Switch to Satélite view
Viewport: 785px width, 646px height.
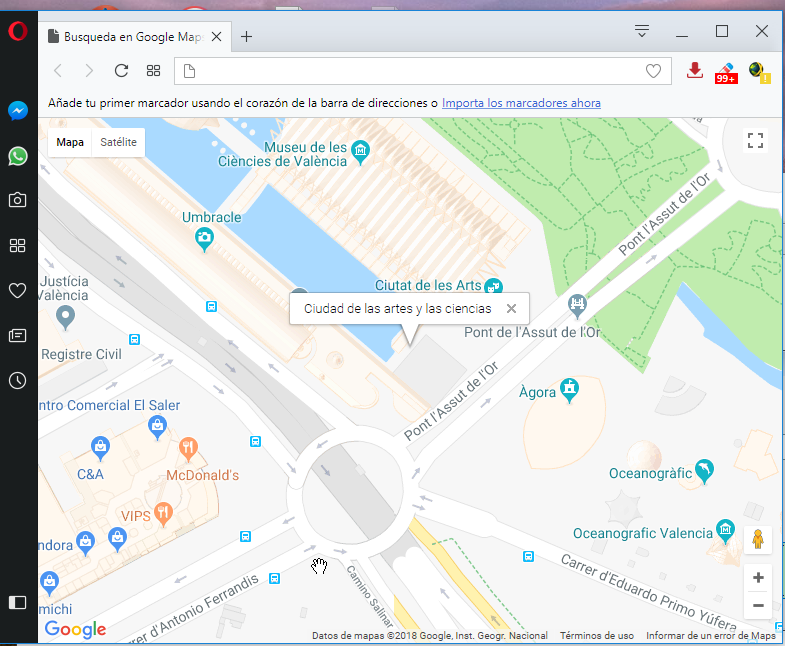click(118, 142)
